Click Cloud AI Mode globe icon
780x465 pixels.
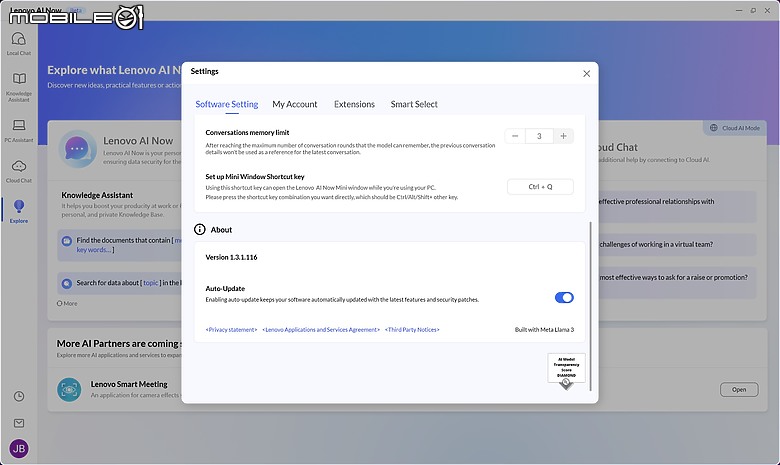[713, 128]
